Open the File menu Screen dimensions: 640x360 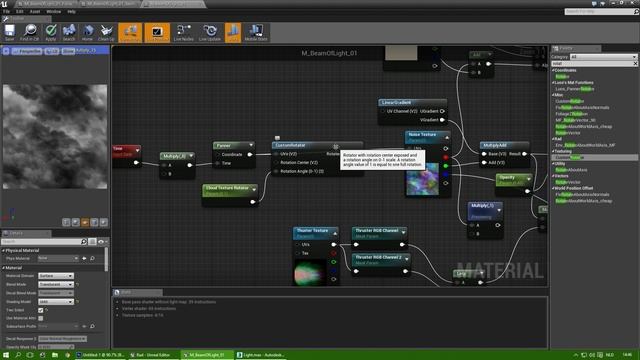[x=6, y=12]
